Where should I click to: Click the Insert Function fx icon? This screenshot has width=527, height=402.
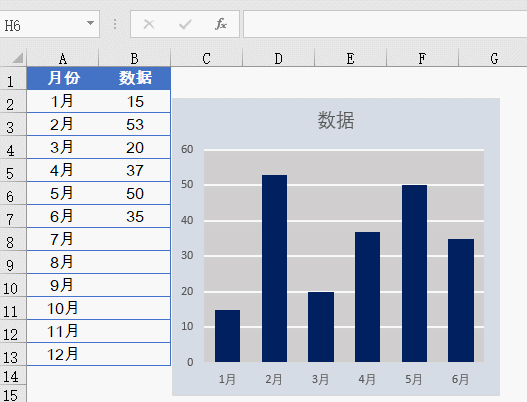tap(221, 24)
